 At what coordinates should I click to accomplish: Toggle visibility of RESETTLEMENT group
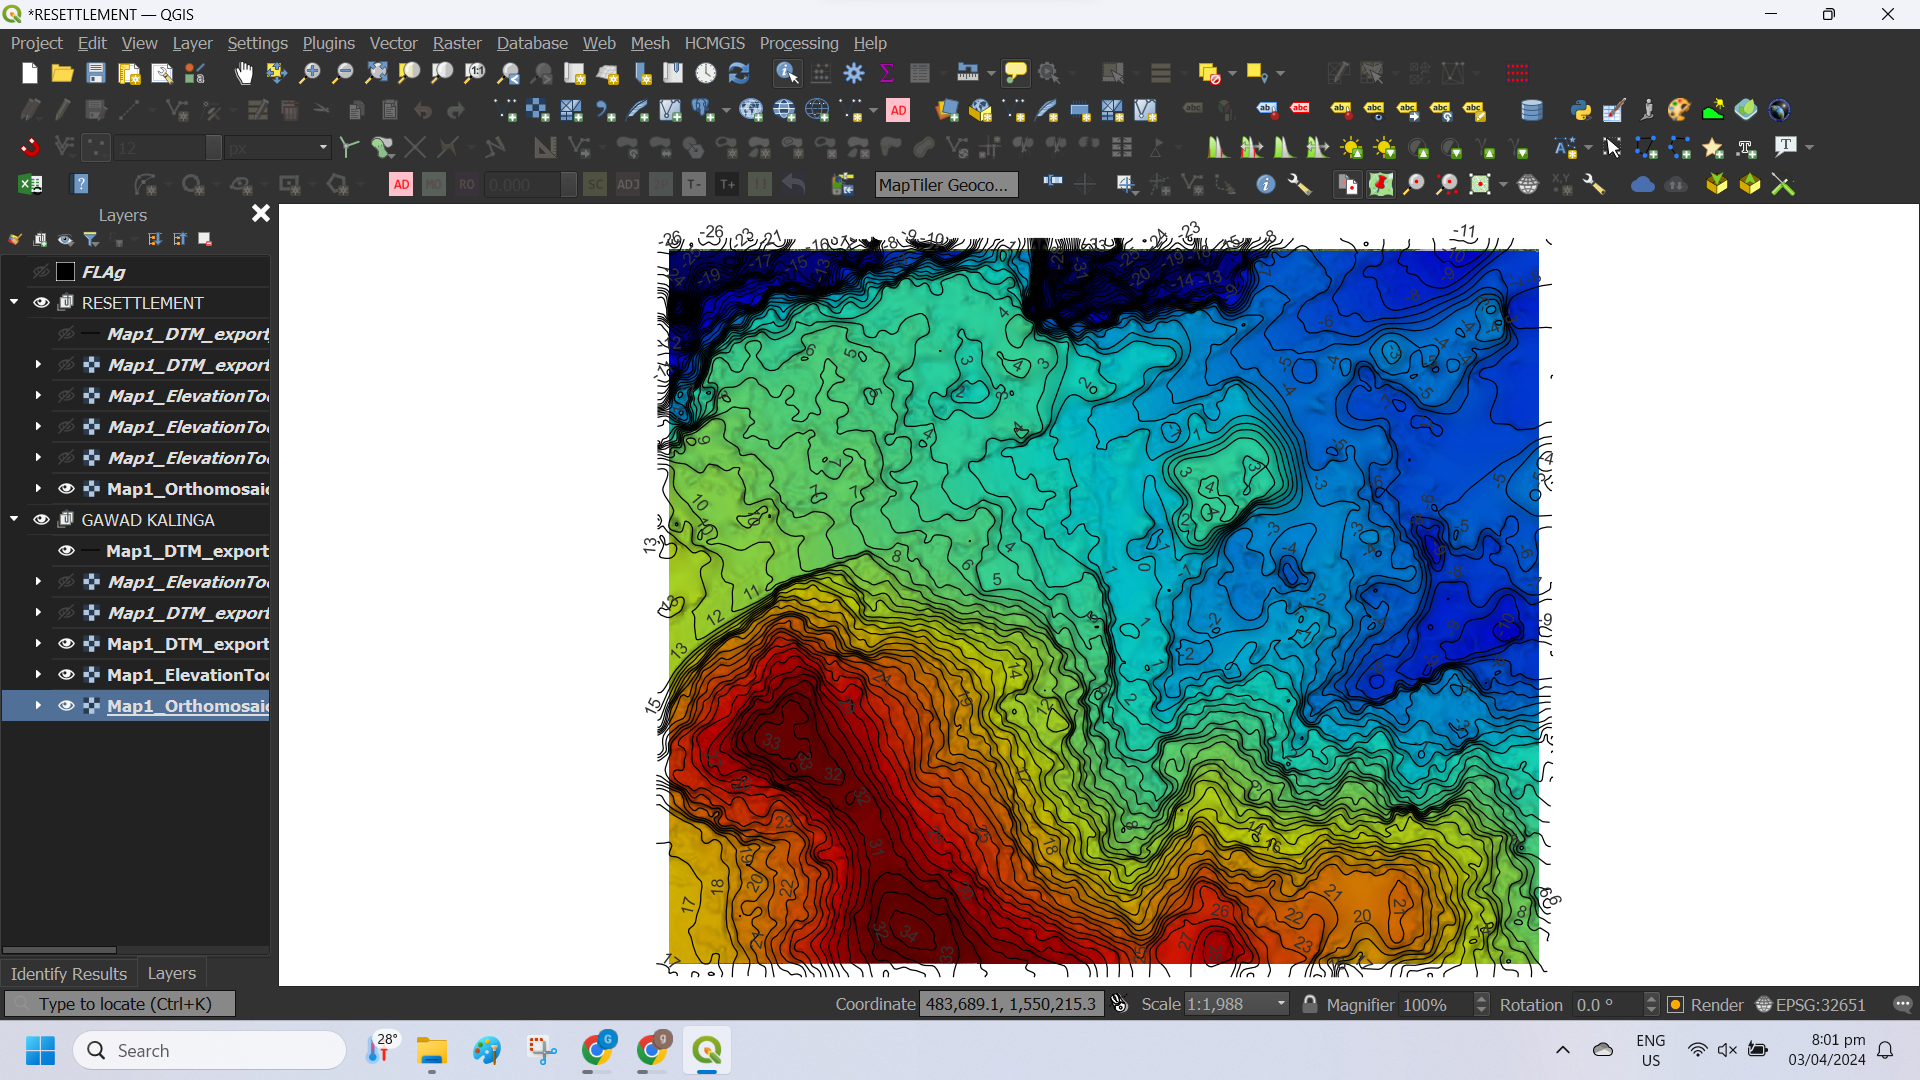coord(41,303)
